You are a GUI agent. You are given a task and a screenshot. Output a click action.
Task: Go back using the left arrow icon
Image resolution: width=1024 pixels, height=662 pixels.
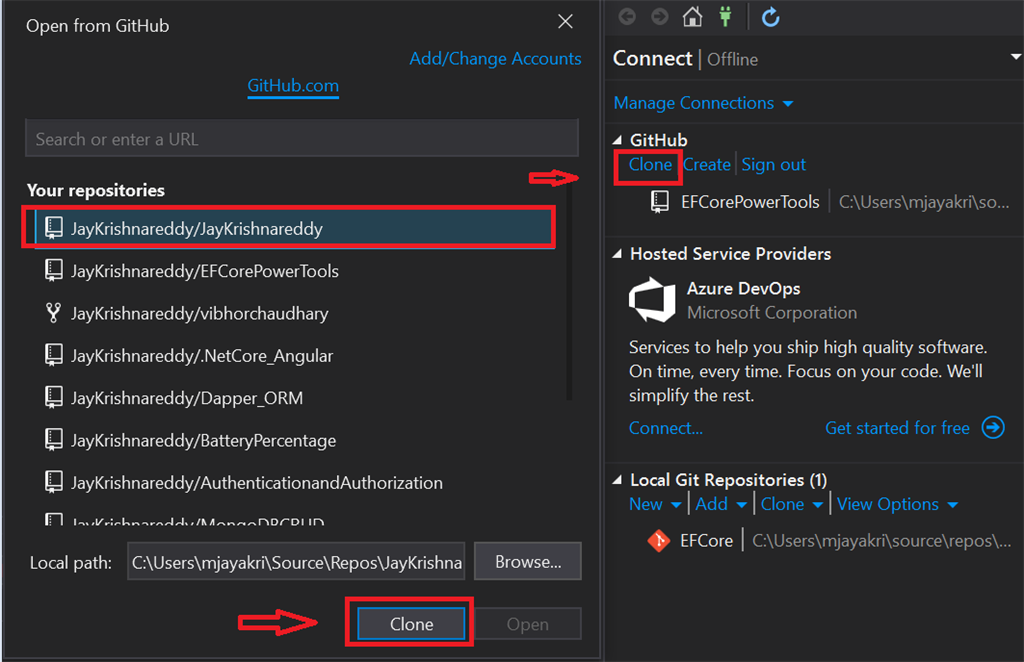(x=627, y=16)
